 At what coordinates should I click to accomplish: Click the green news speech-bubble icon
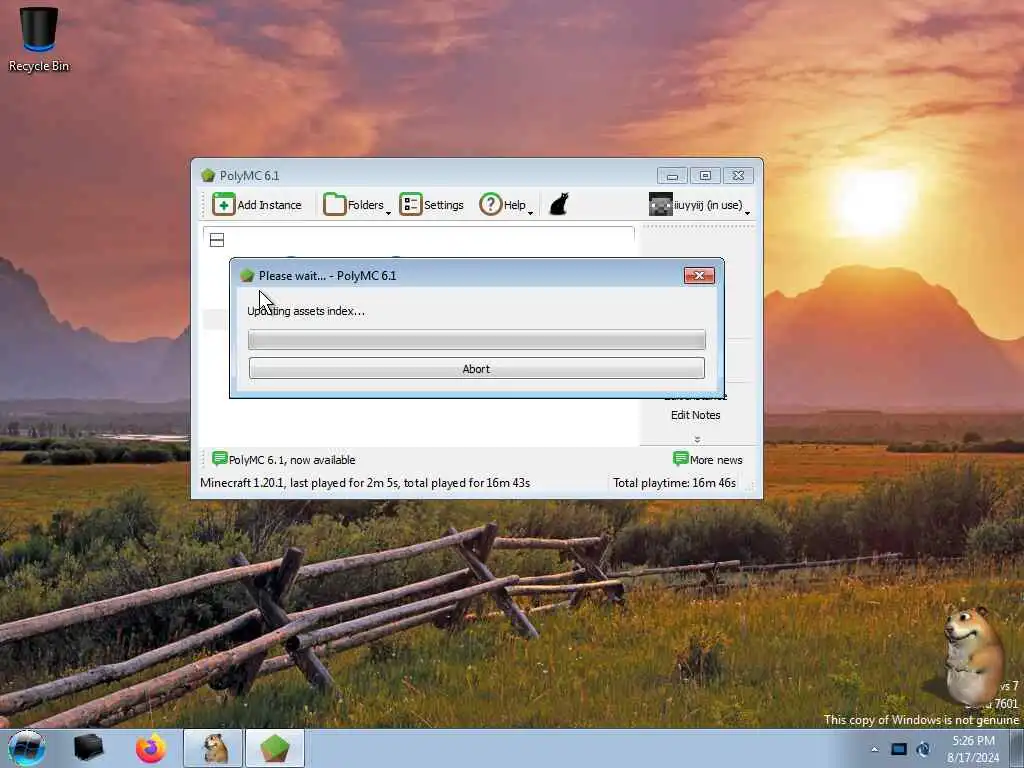[x=219, y=458]
